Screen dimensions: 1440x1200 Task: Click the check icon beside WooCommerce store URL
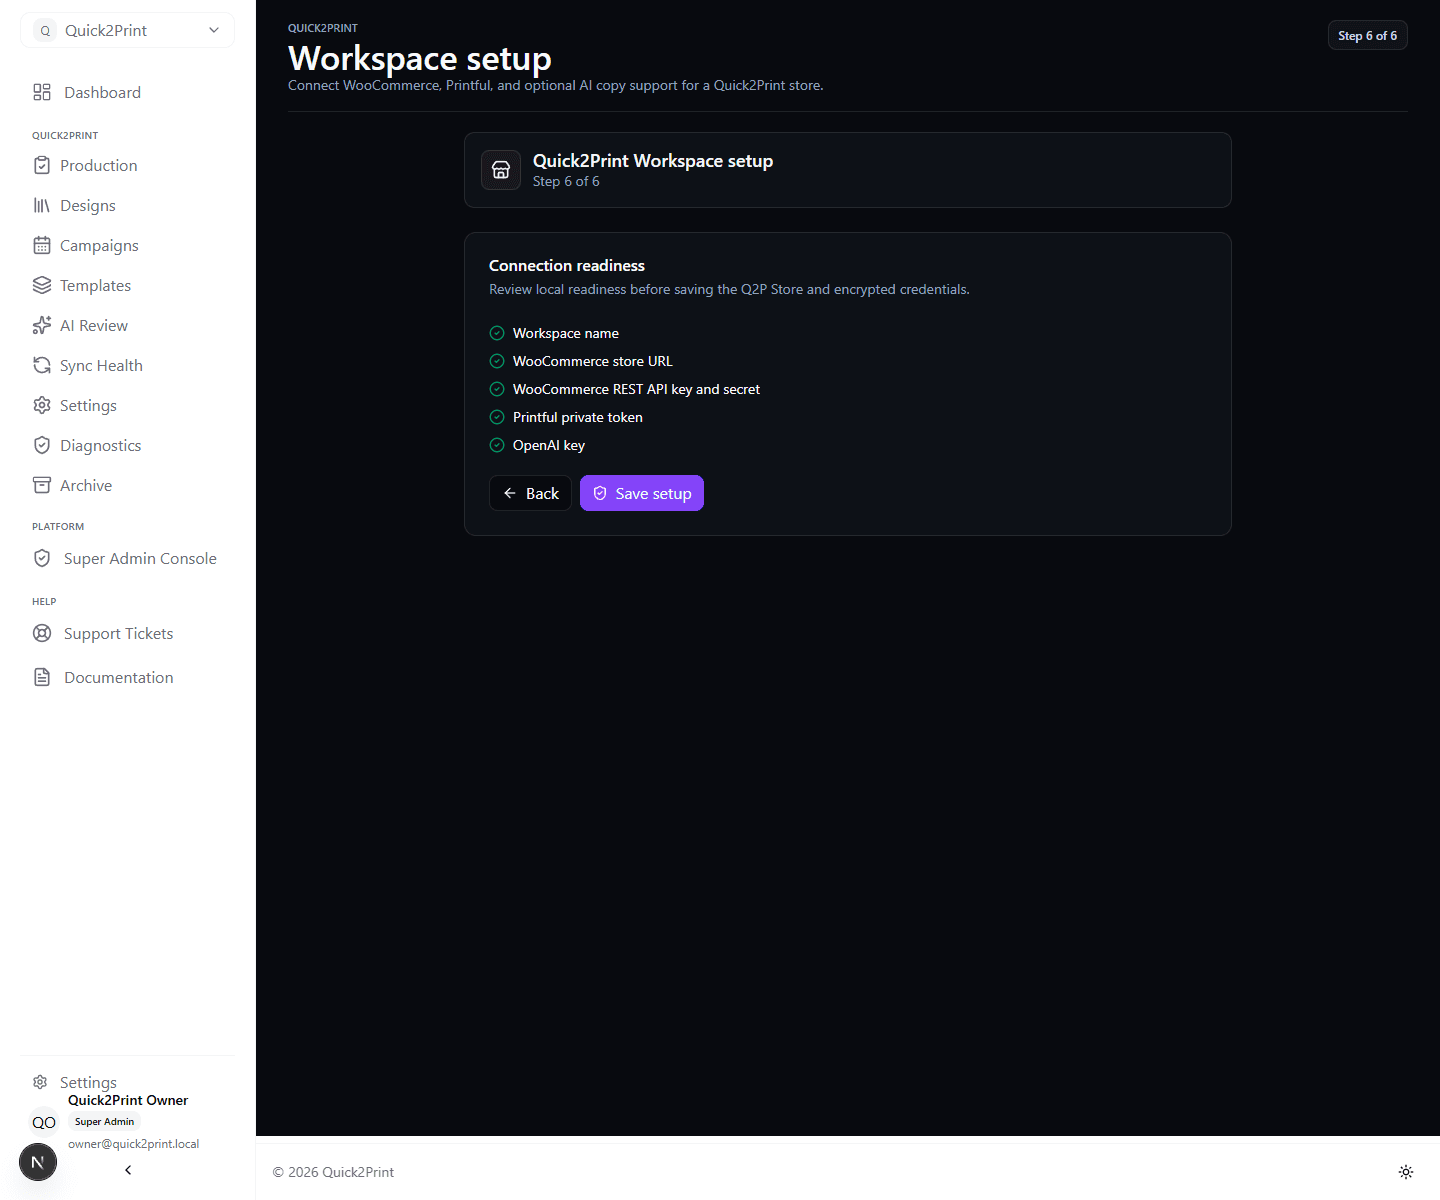point(497,361)
